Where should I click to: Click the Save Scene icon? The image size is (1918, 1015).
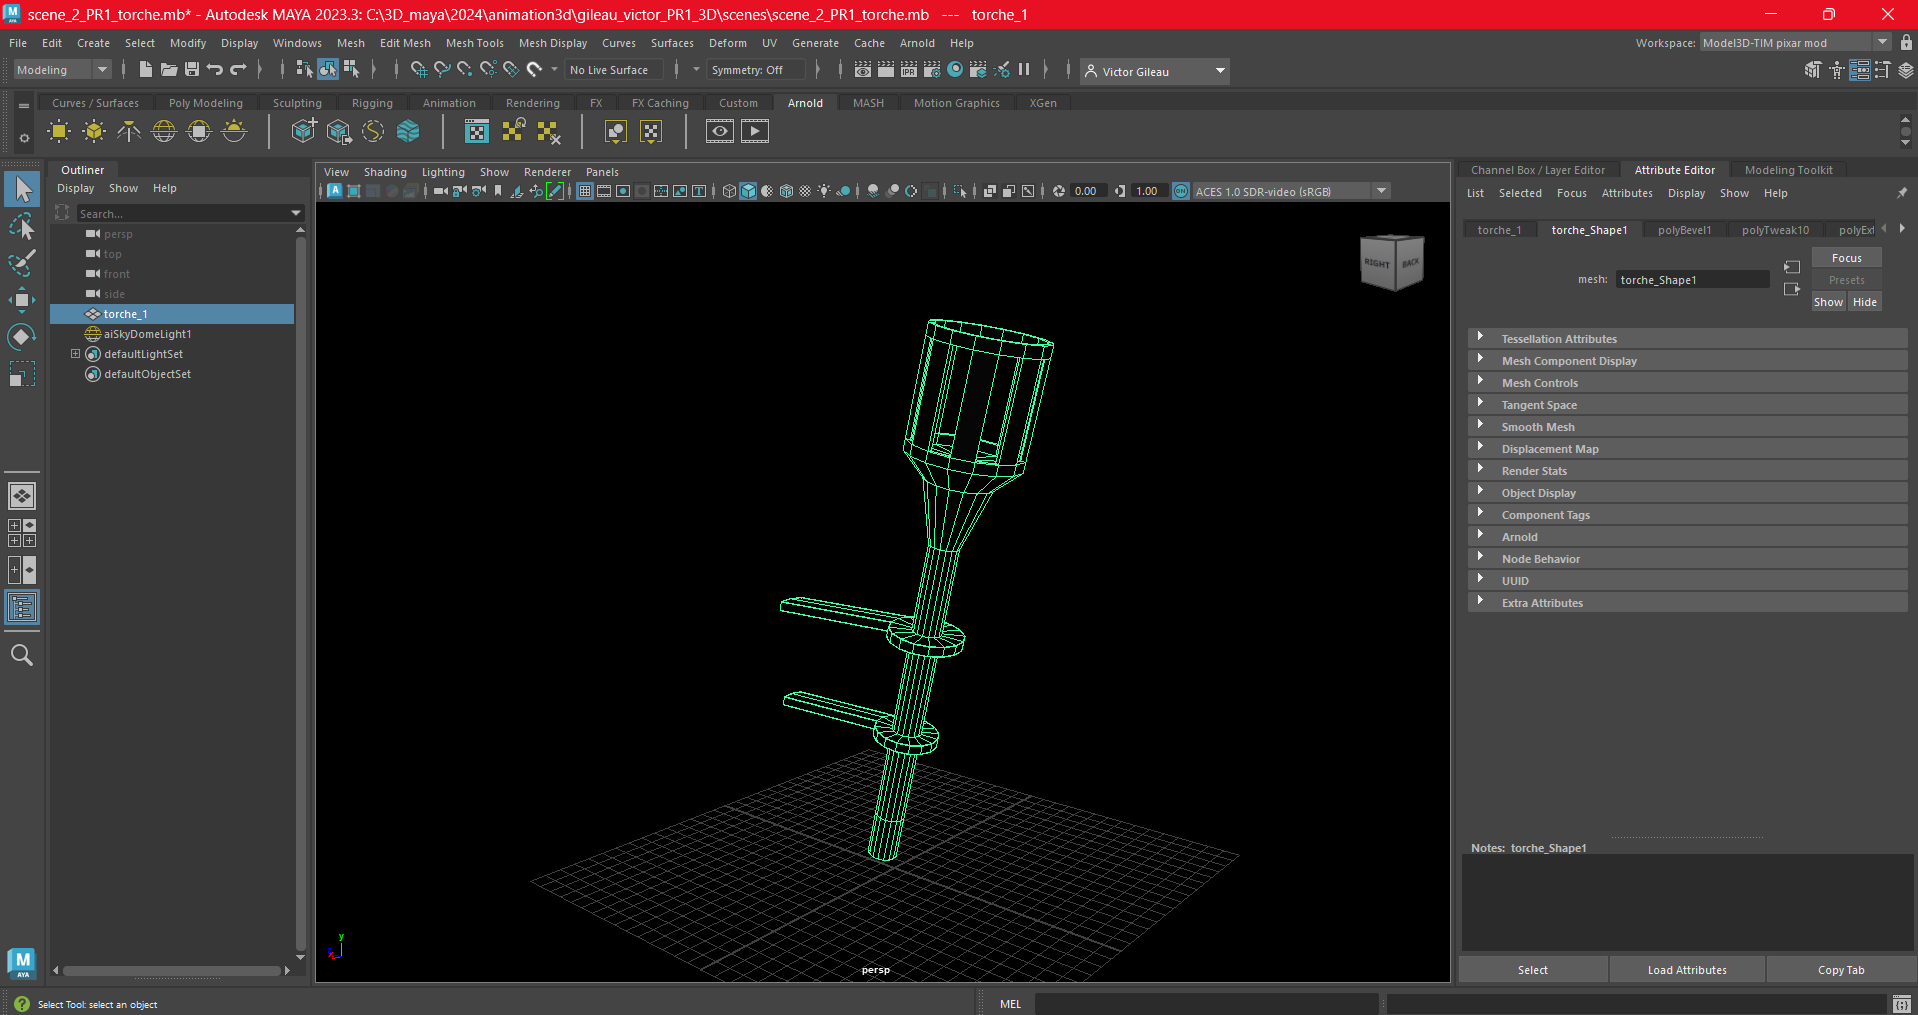click(x=192, y=69)
